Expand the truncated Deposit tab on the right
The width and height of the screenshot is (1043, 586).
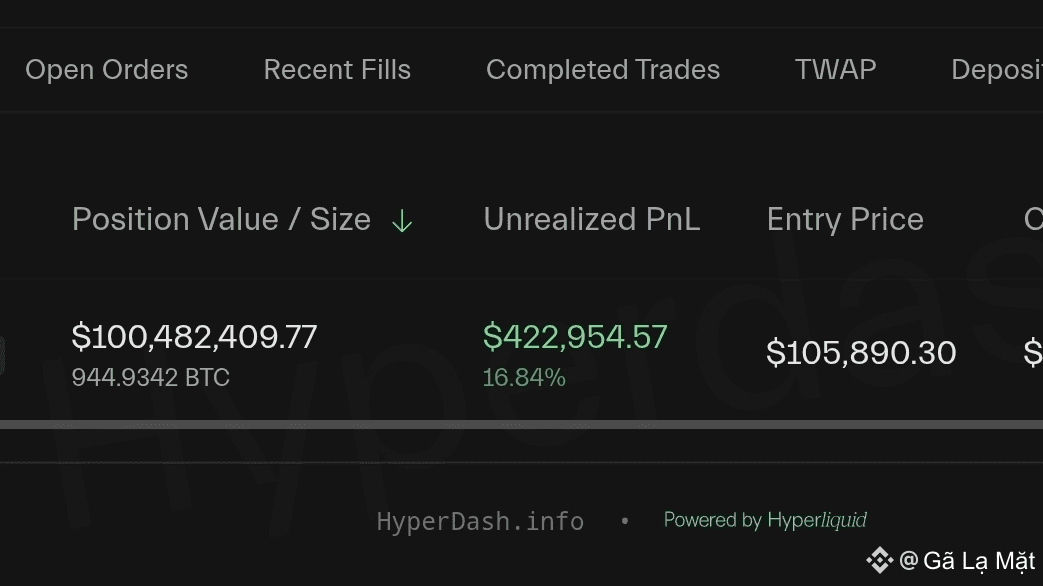pos(996,70)
